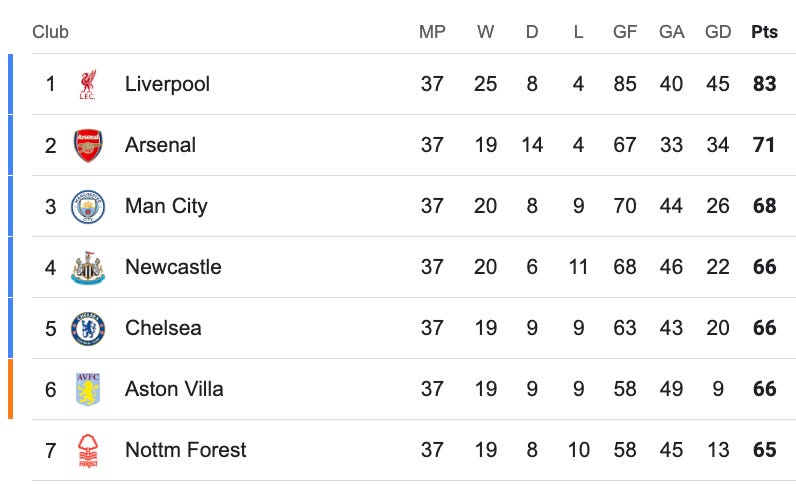Click the Chelsea club crest
Image resolution: width=796 pixels, height=484 pixels.
click(88, 329)
